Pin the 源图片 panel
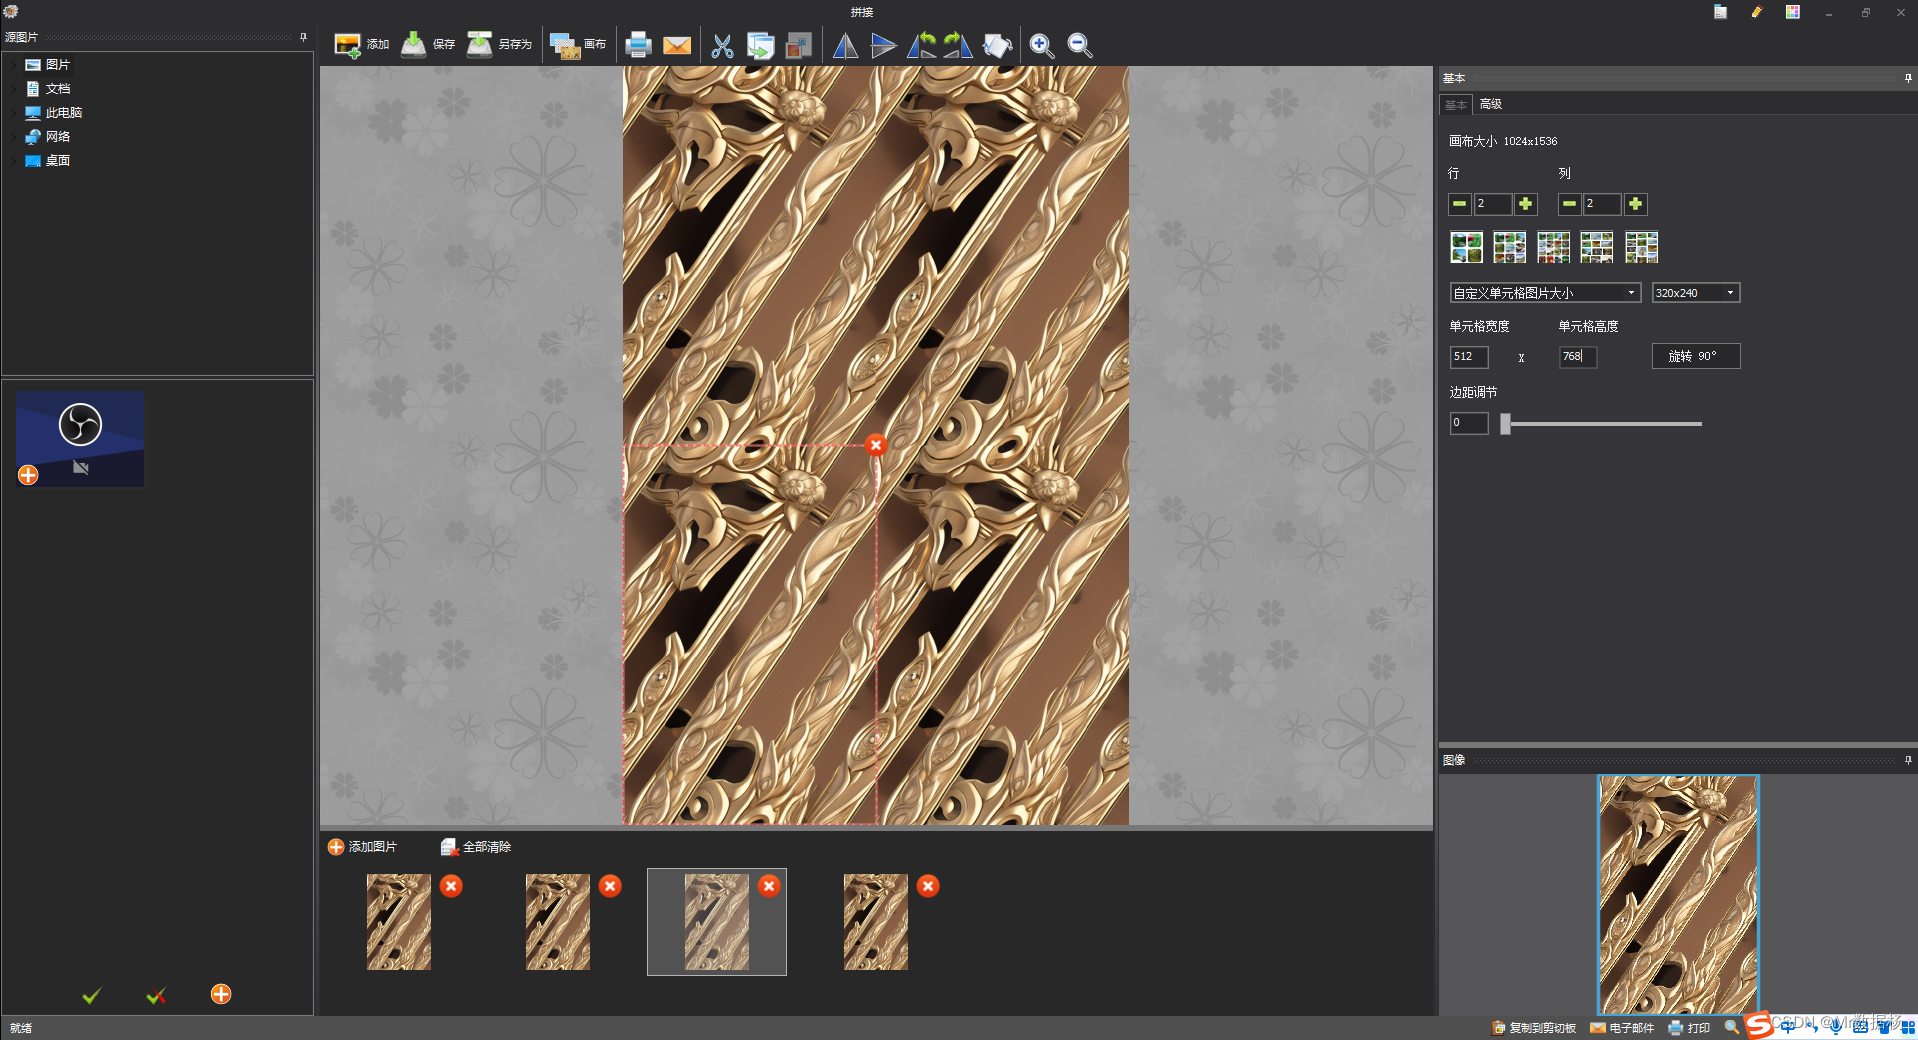 tap(303, 37)
